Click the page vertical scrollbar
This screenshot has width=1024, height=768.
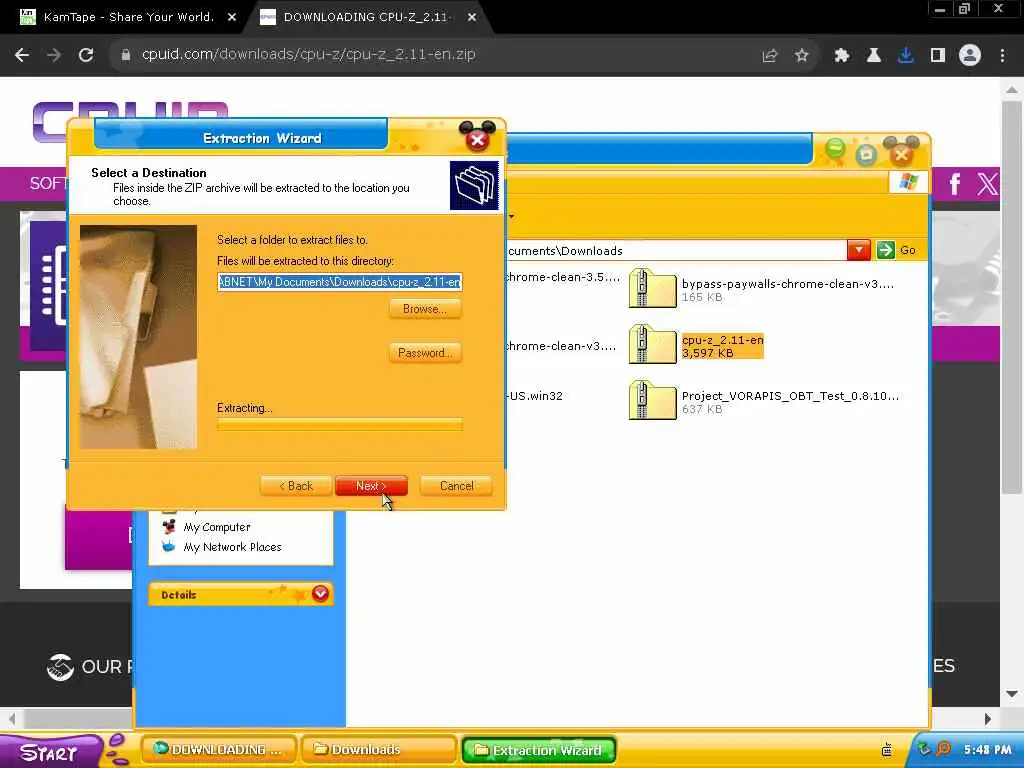(1012, 297)
